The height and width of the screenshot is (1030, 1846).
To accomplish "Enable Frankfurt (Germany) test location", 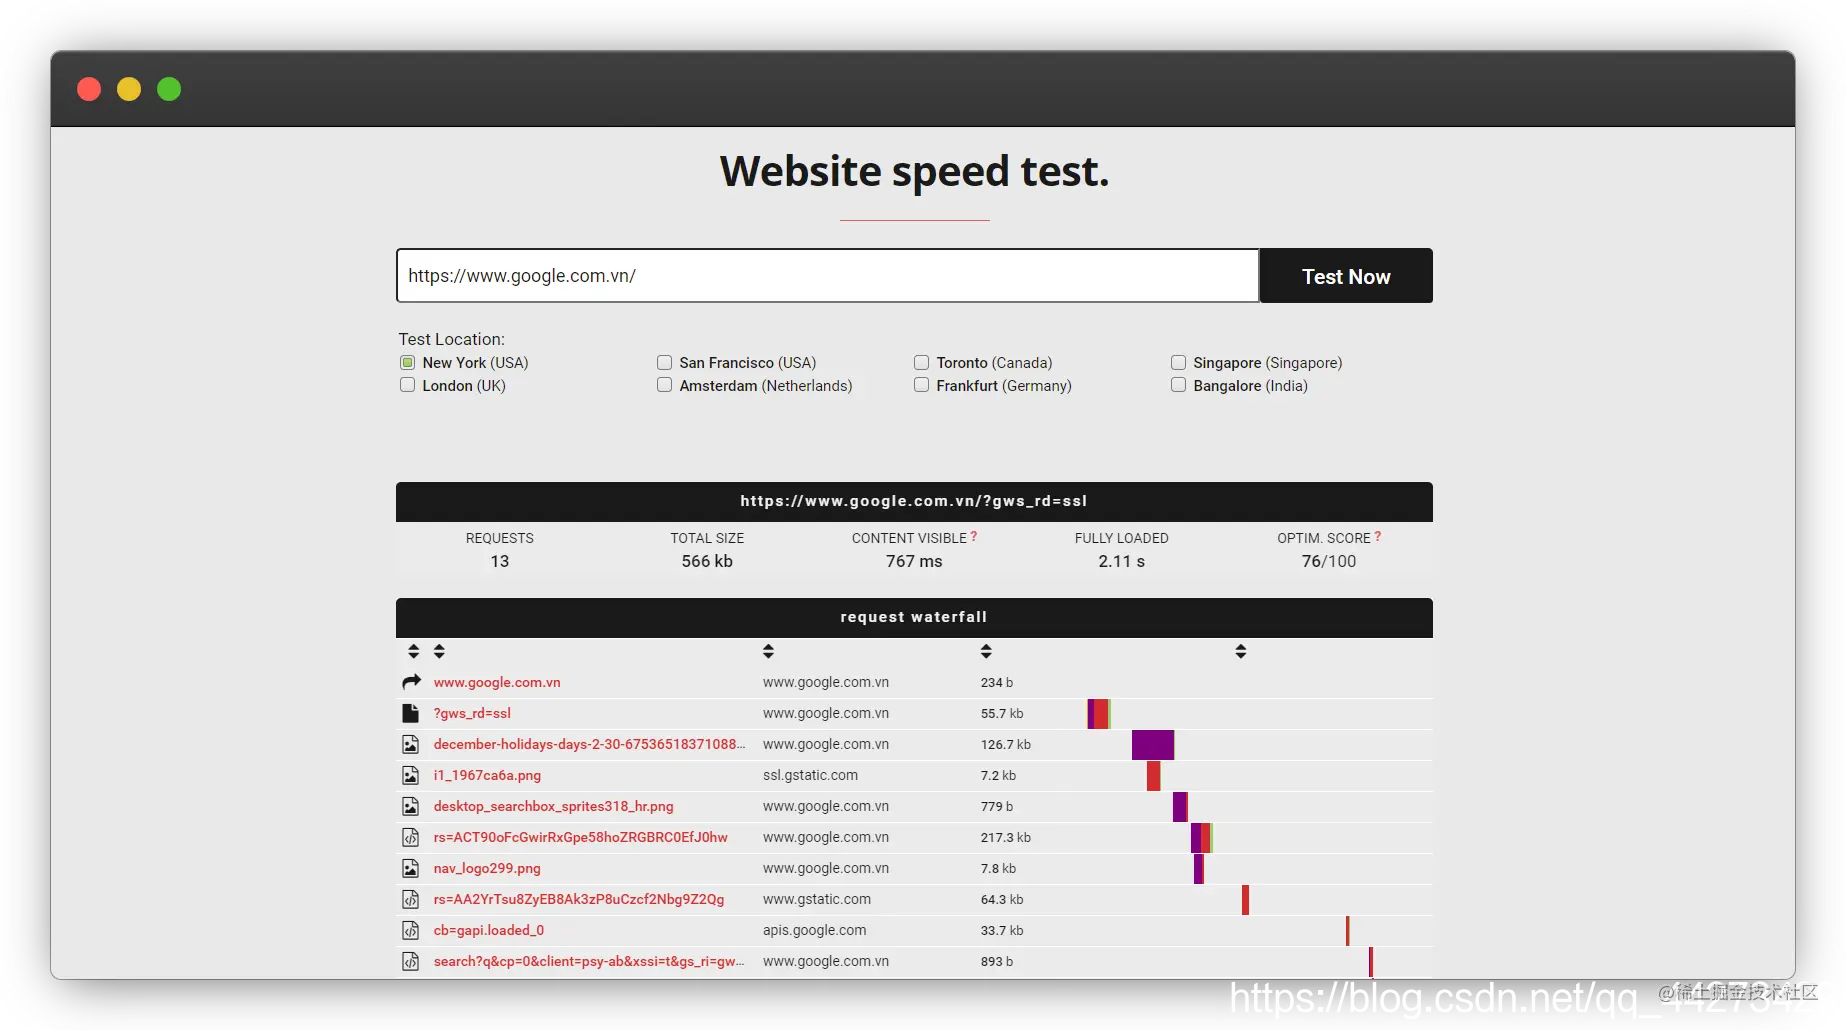I will coord(921,385).
